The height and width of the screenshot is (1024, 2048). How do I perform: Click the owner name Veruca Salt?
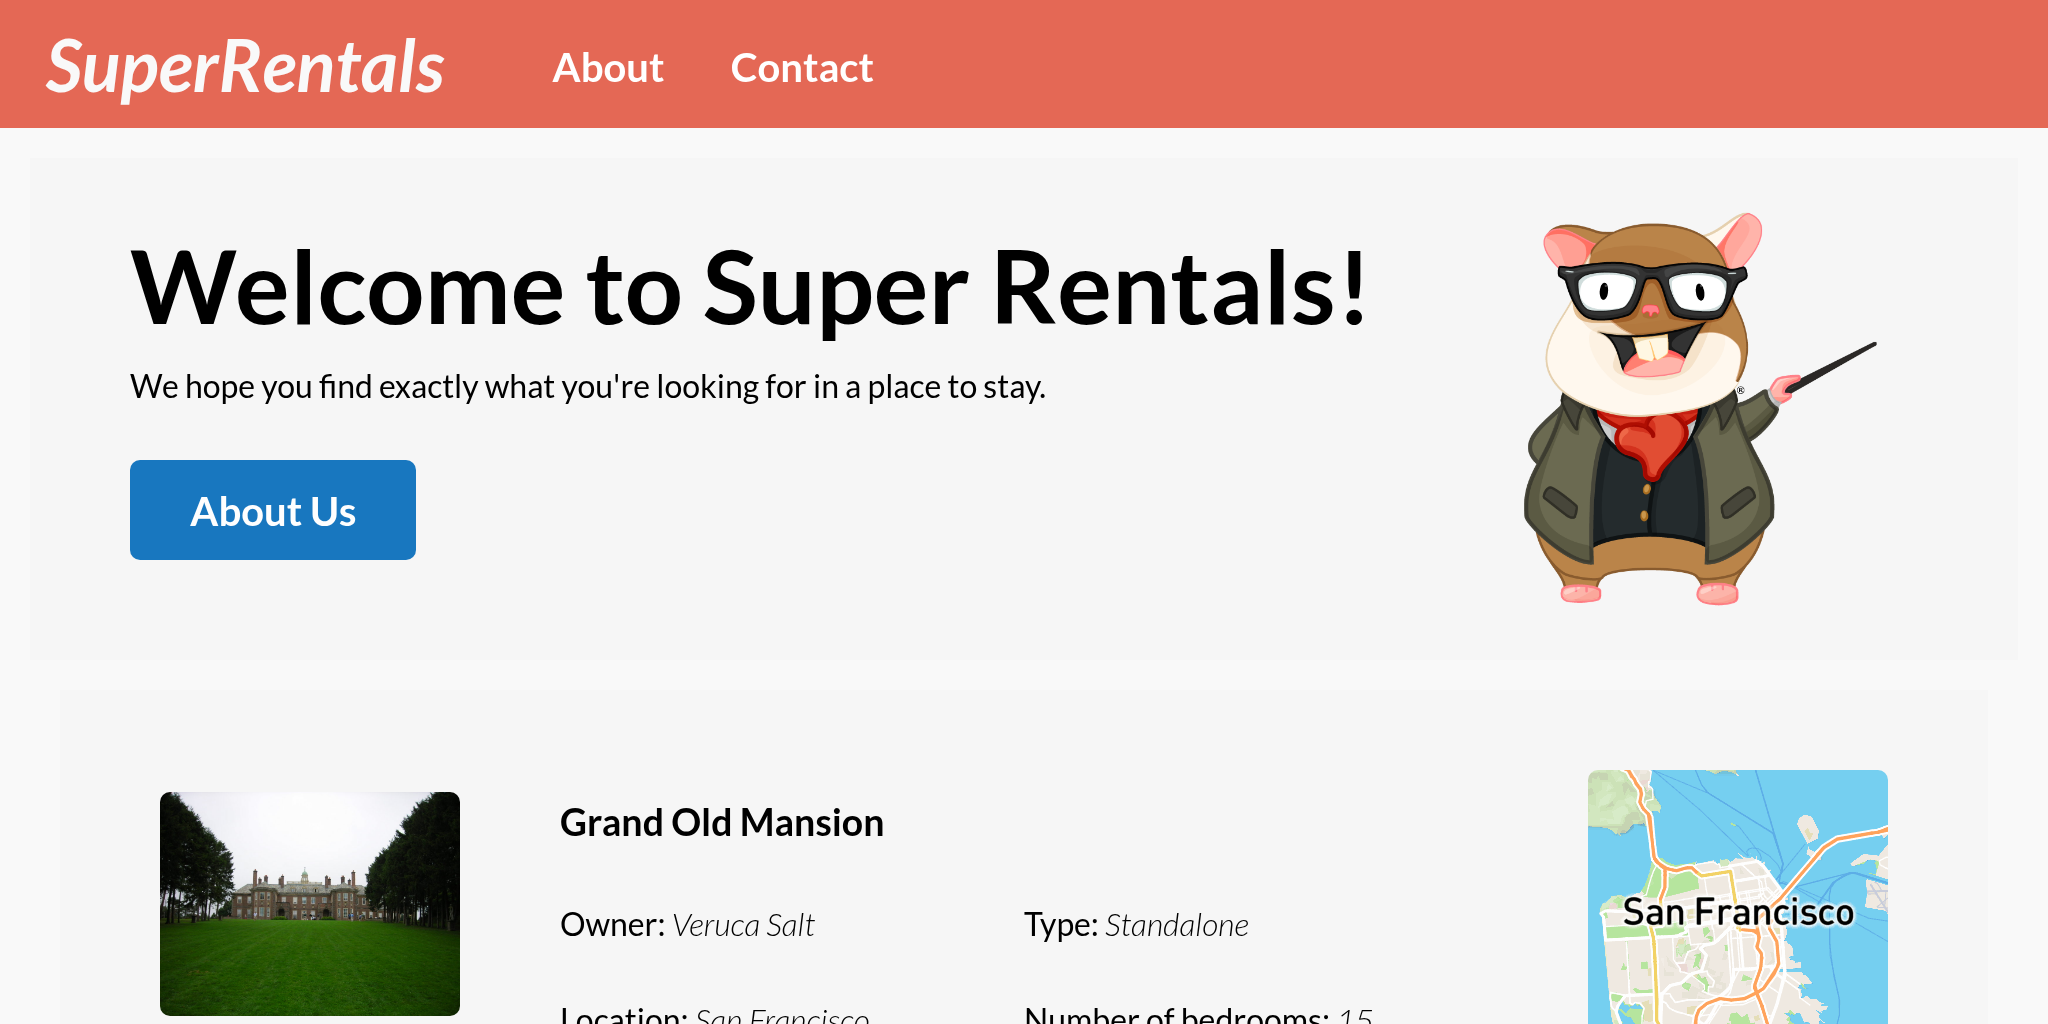tap(743, 925)
